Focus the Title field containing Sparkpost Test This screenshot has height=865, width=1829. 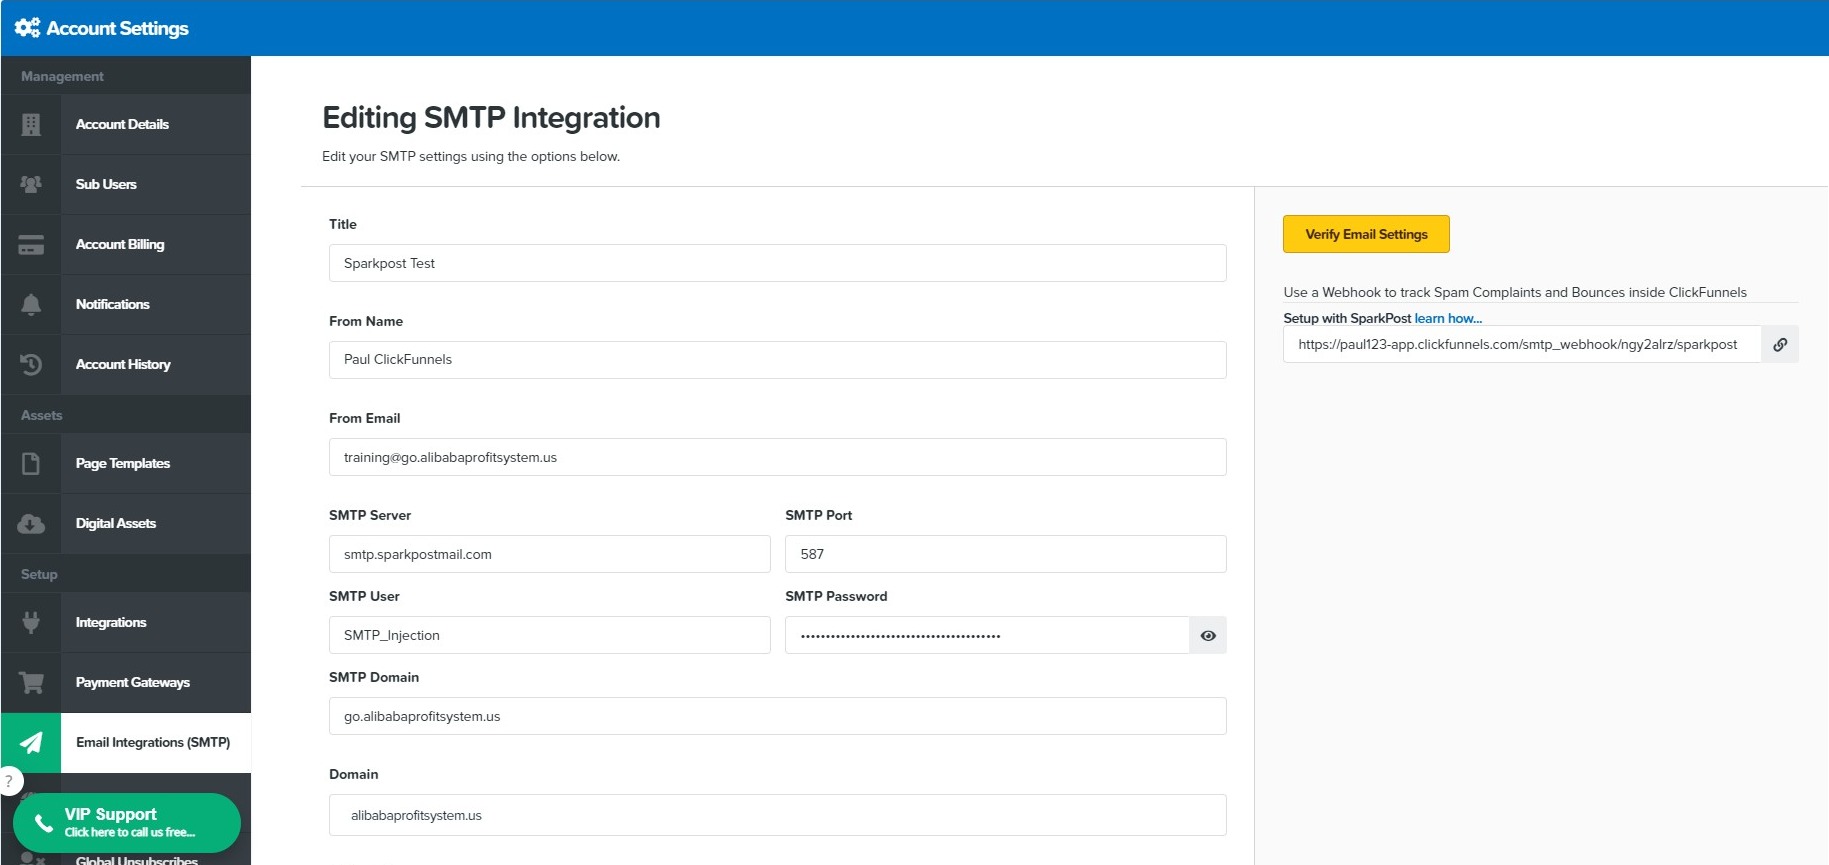coord(777,263)
